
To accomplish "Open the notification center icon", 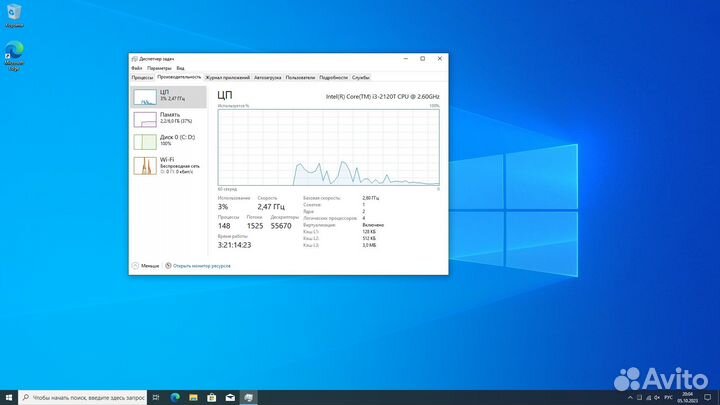I will pyautogui.click(x=708, y=398).
